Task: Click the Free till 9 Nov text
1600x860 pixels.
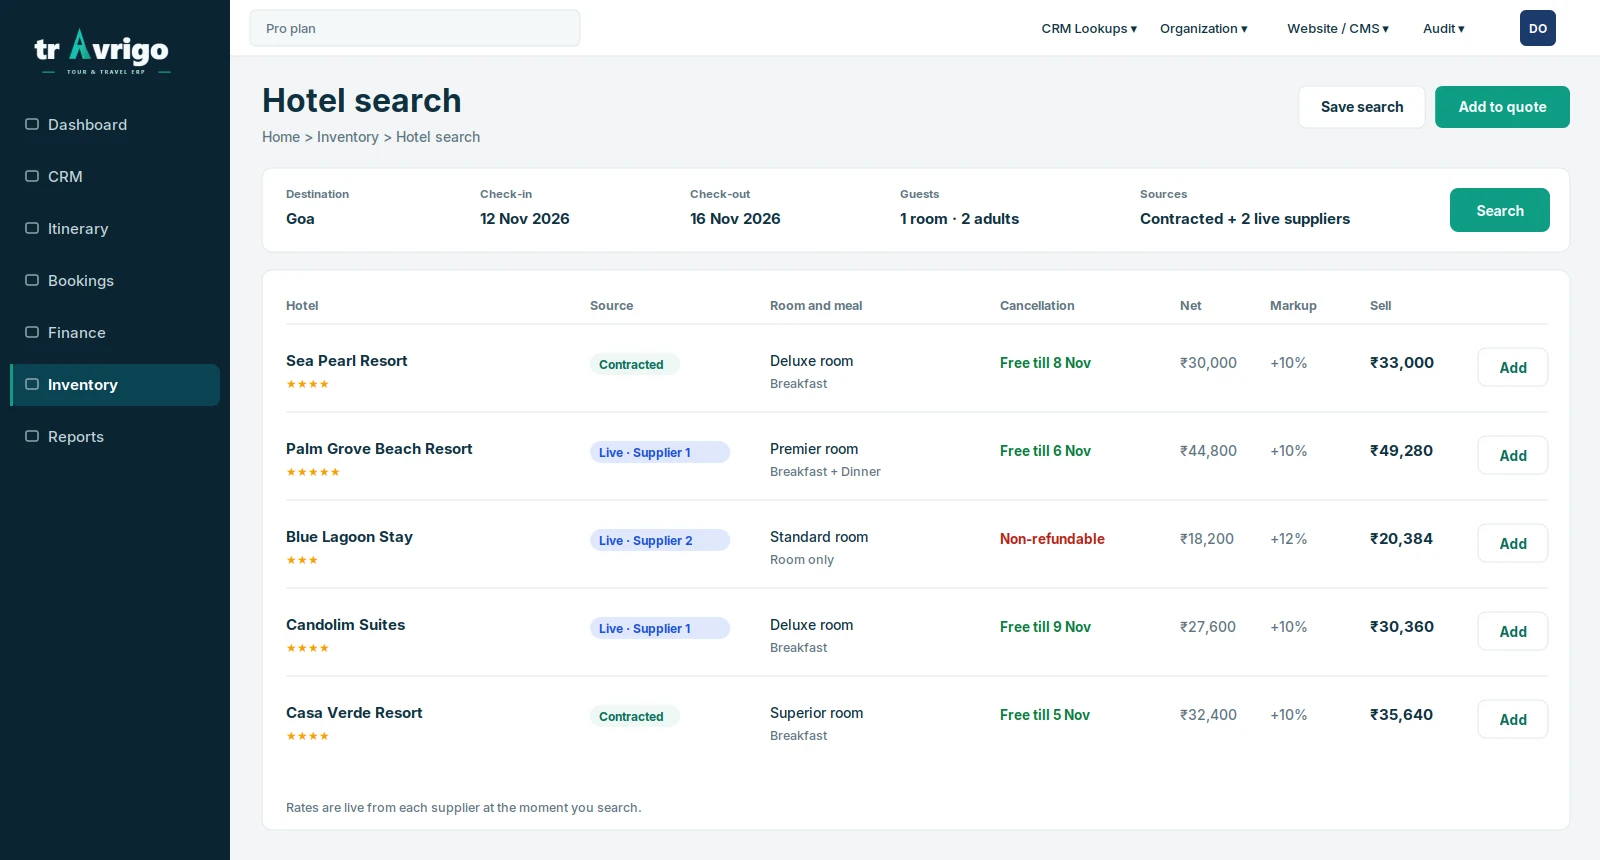Action: point(1045,627)
